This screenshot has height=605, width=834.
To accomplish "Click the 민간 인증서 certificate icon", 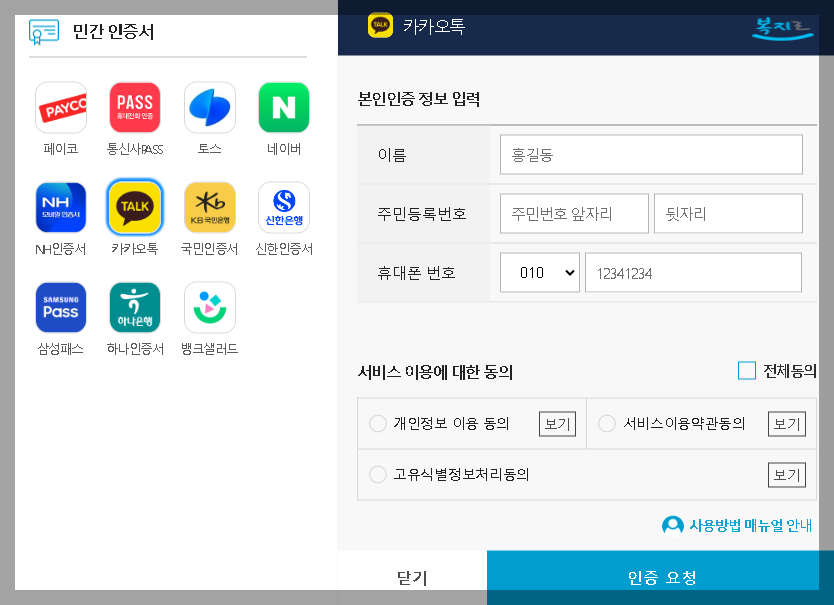I will 44,32.
